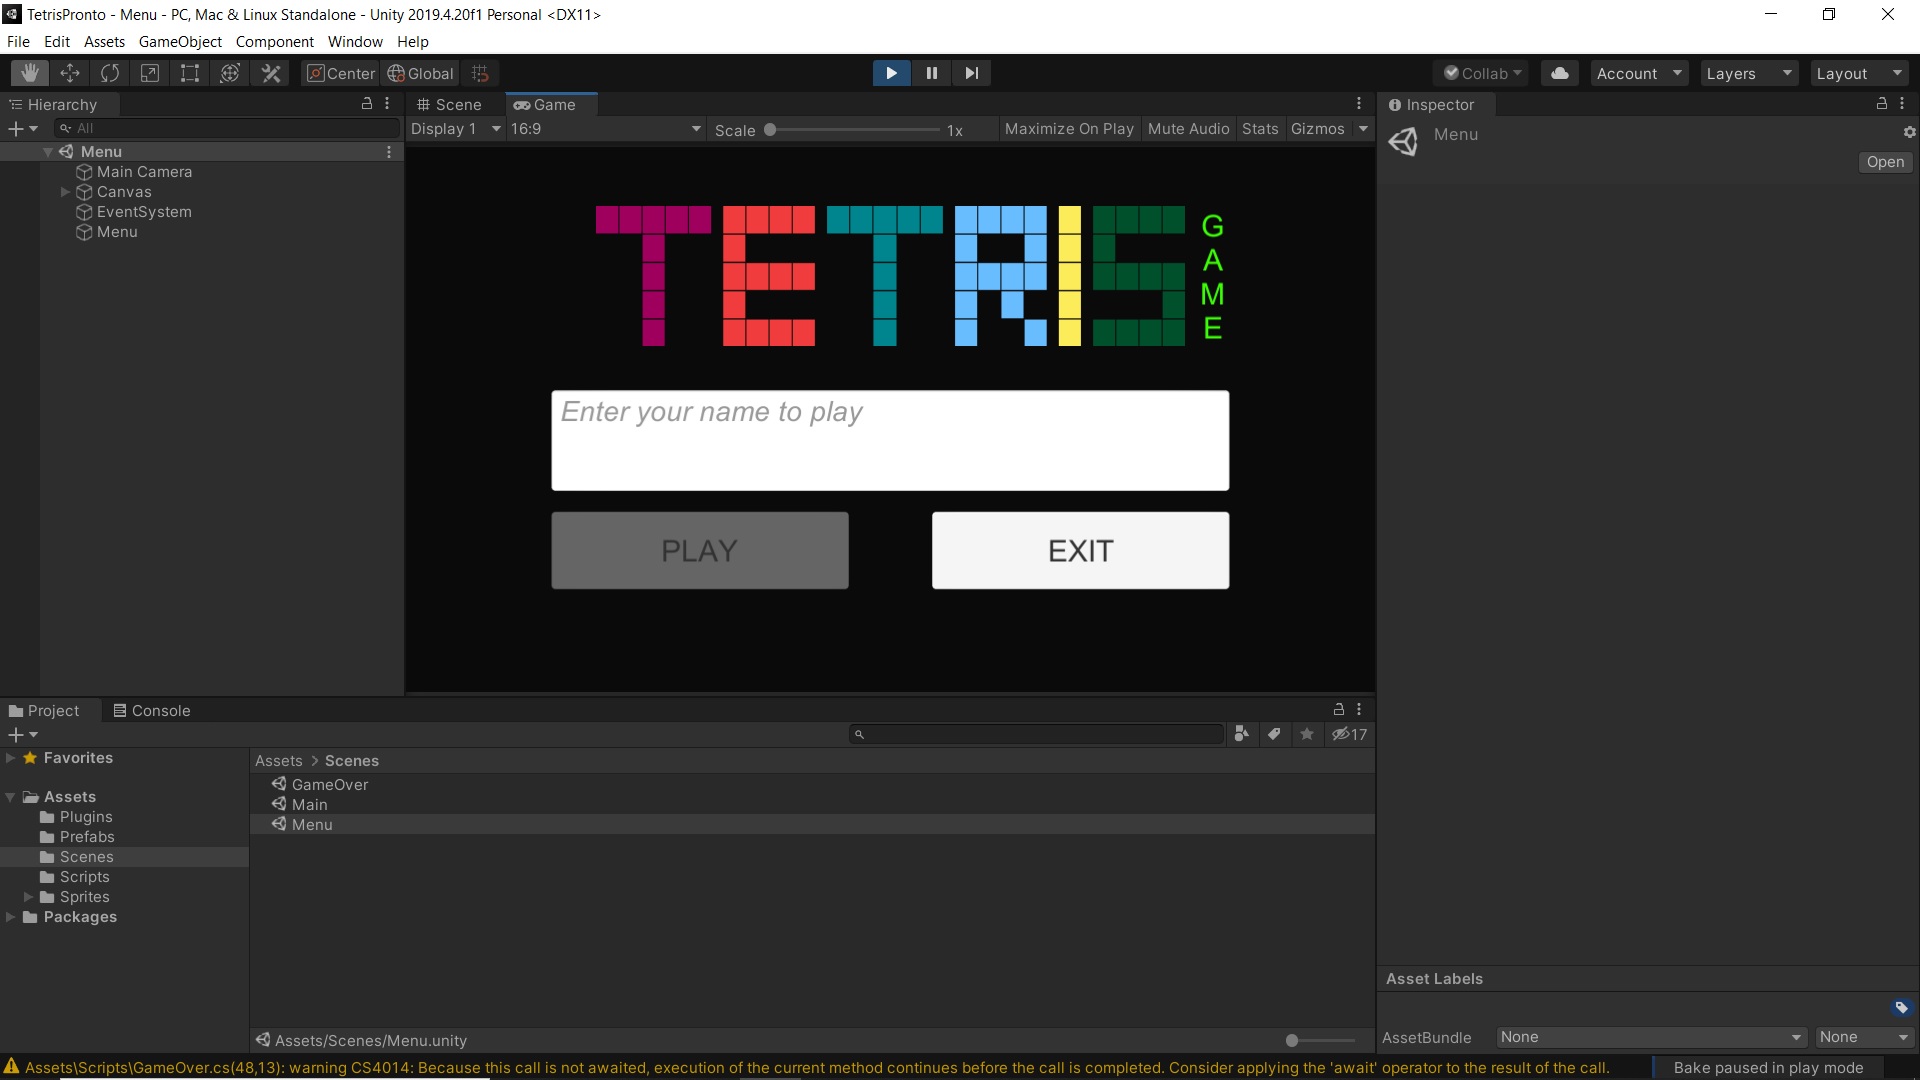Open the Layers dropdown
Viewport: 1920px width, 1080px height.
point(1749,73)
